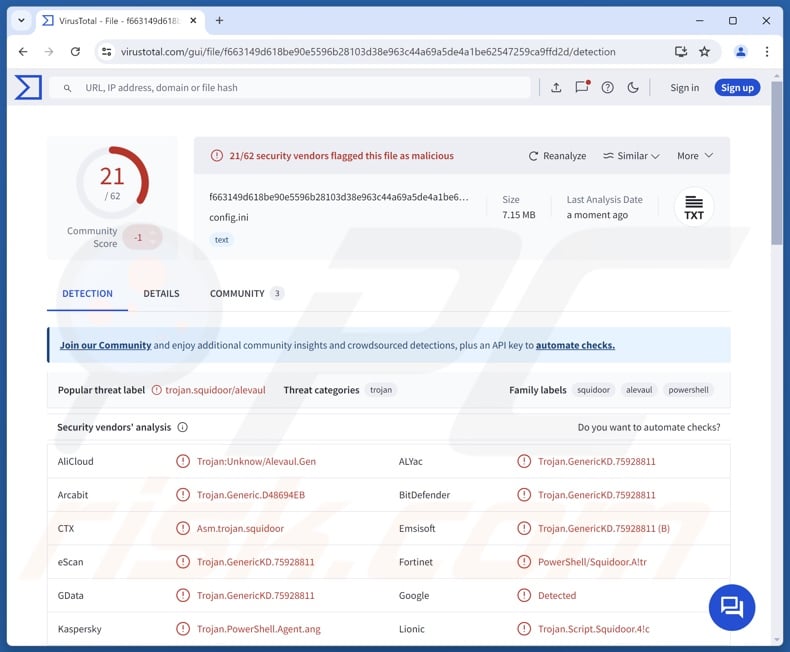Click the Reanalyze button

pos(557,156)
